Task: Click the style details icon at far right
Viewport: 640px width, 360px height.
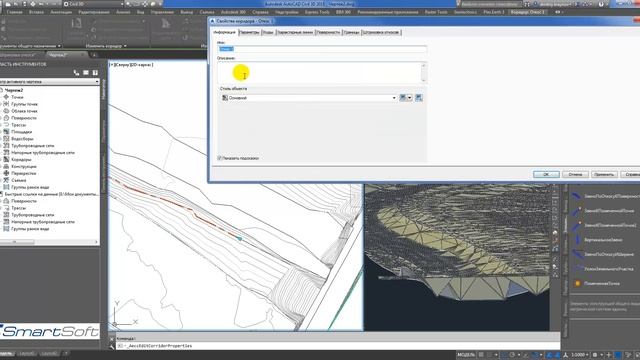Action: 419,98
